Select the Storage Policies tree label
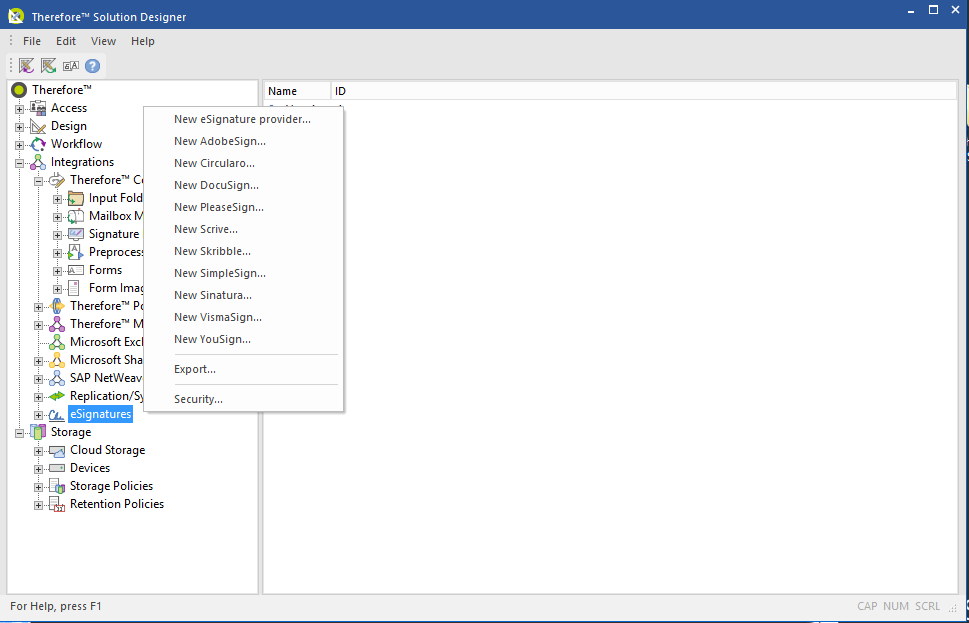The height and width of the screenshot is (623, 969). tap(111, 486)
